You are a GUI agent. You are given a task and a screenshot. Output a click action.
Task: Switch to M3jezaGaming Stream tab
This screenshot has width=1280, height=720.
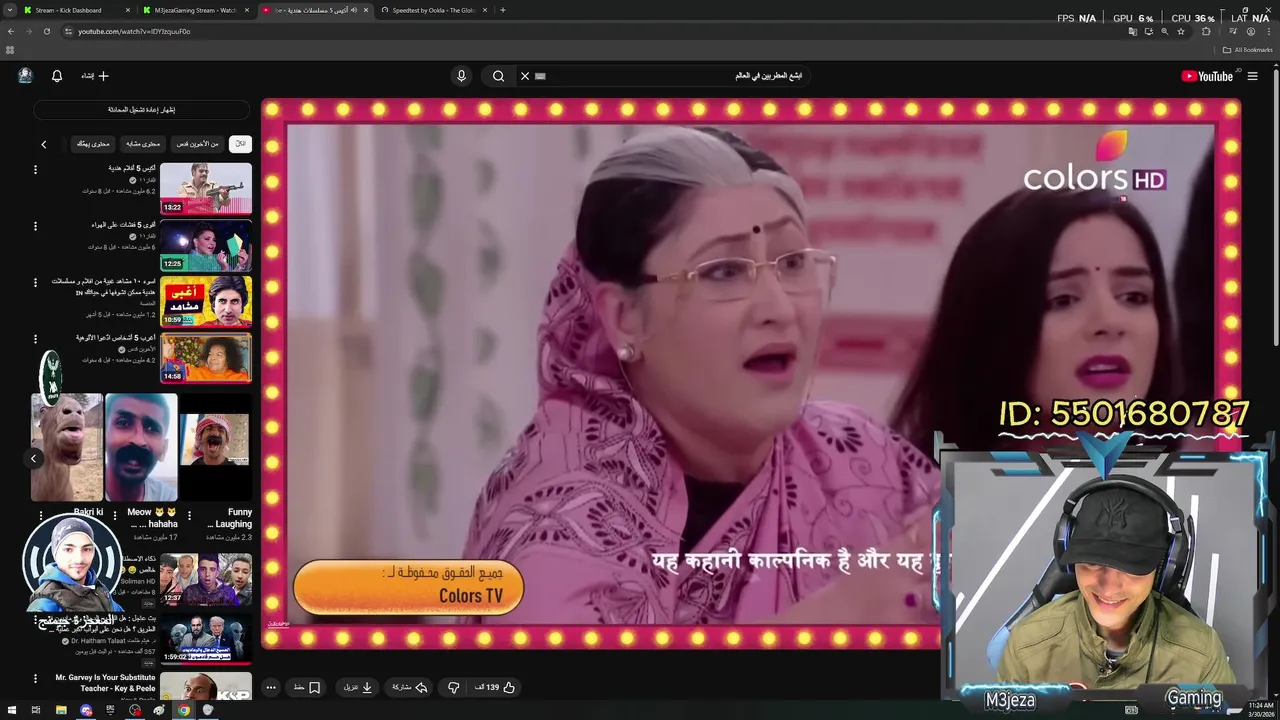point(195,10)
